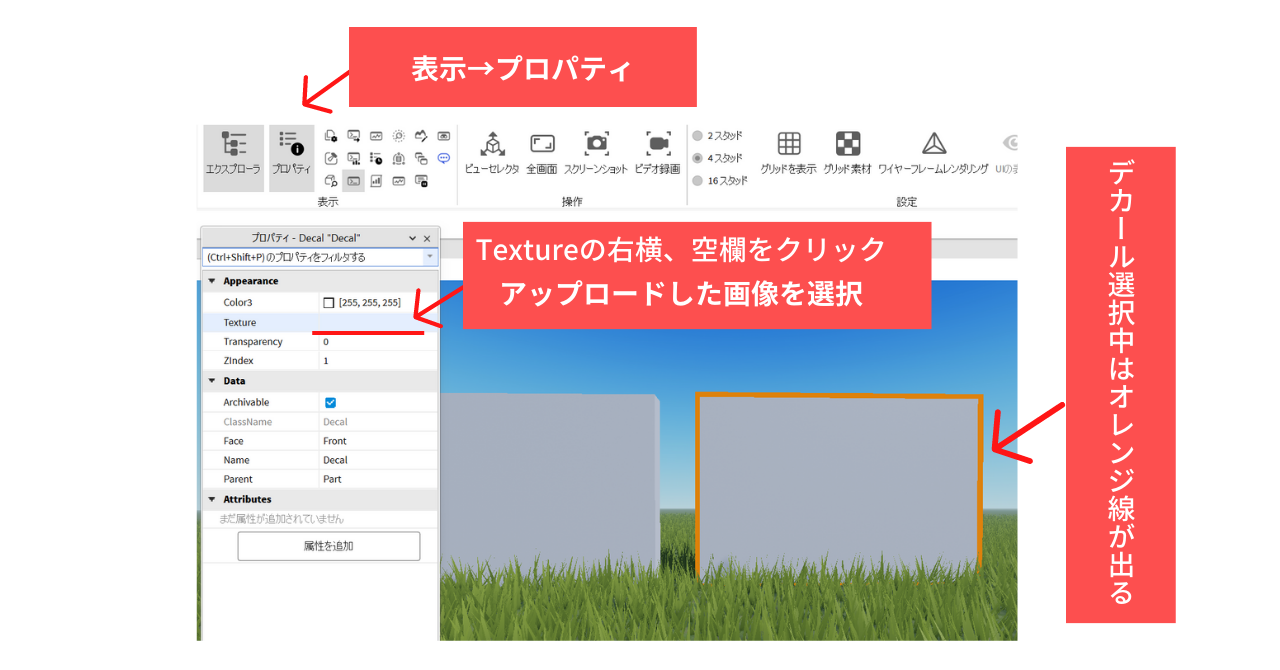Take a スクリーンショット screenshot
Screen dimensions: 1280x670
click(x=596, y=153)
